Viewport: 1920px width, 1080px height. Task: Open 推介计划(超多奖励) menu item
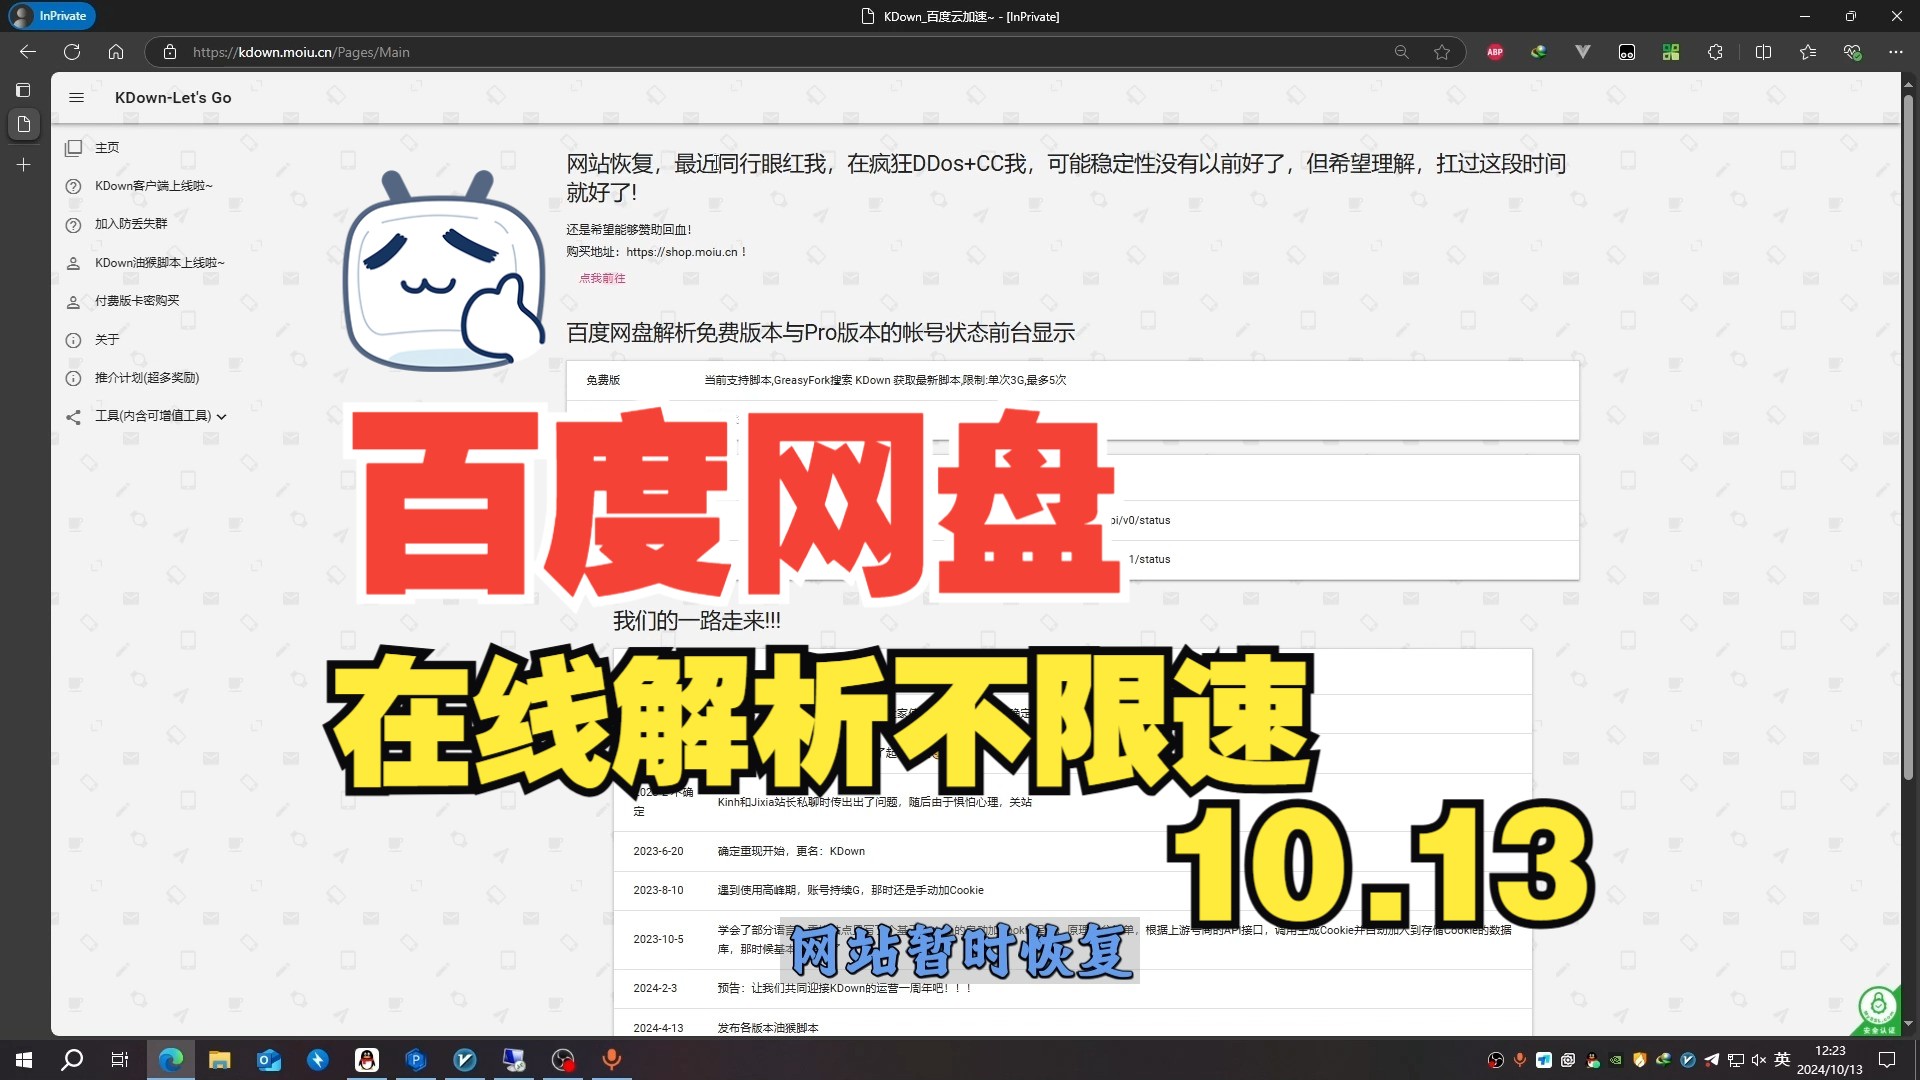pos(147,378)
